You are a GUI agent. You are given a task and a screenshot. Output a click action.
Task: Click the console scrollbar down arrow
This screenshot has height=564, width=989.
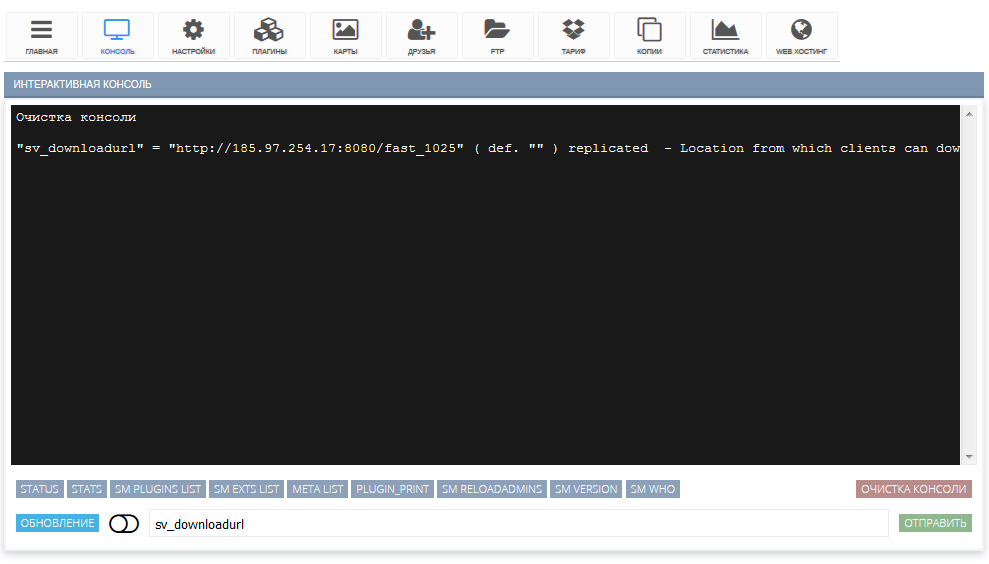coord(969,457)
